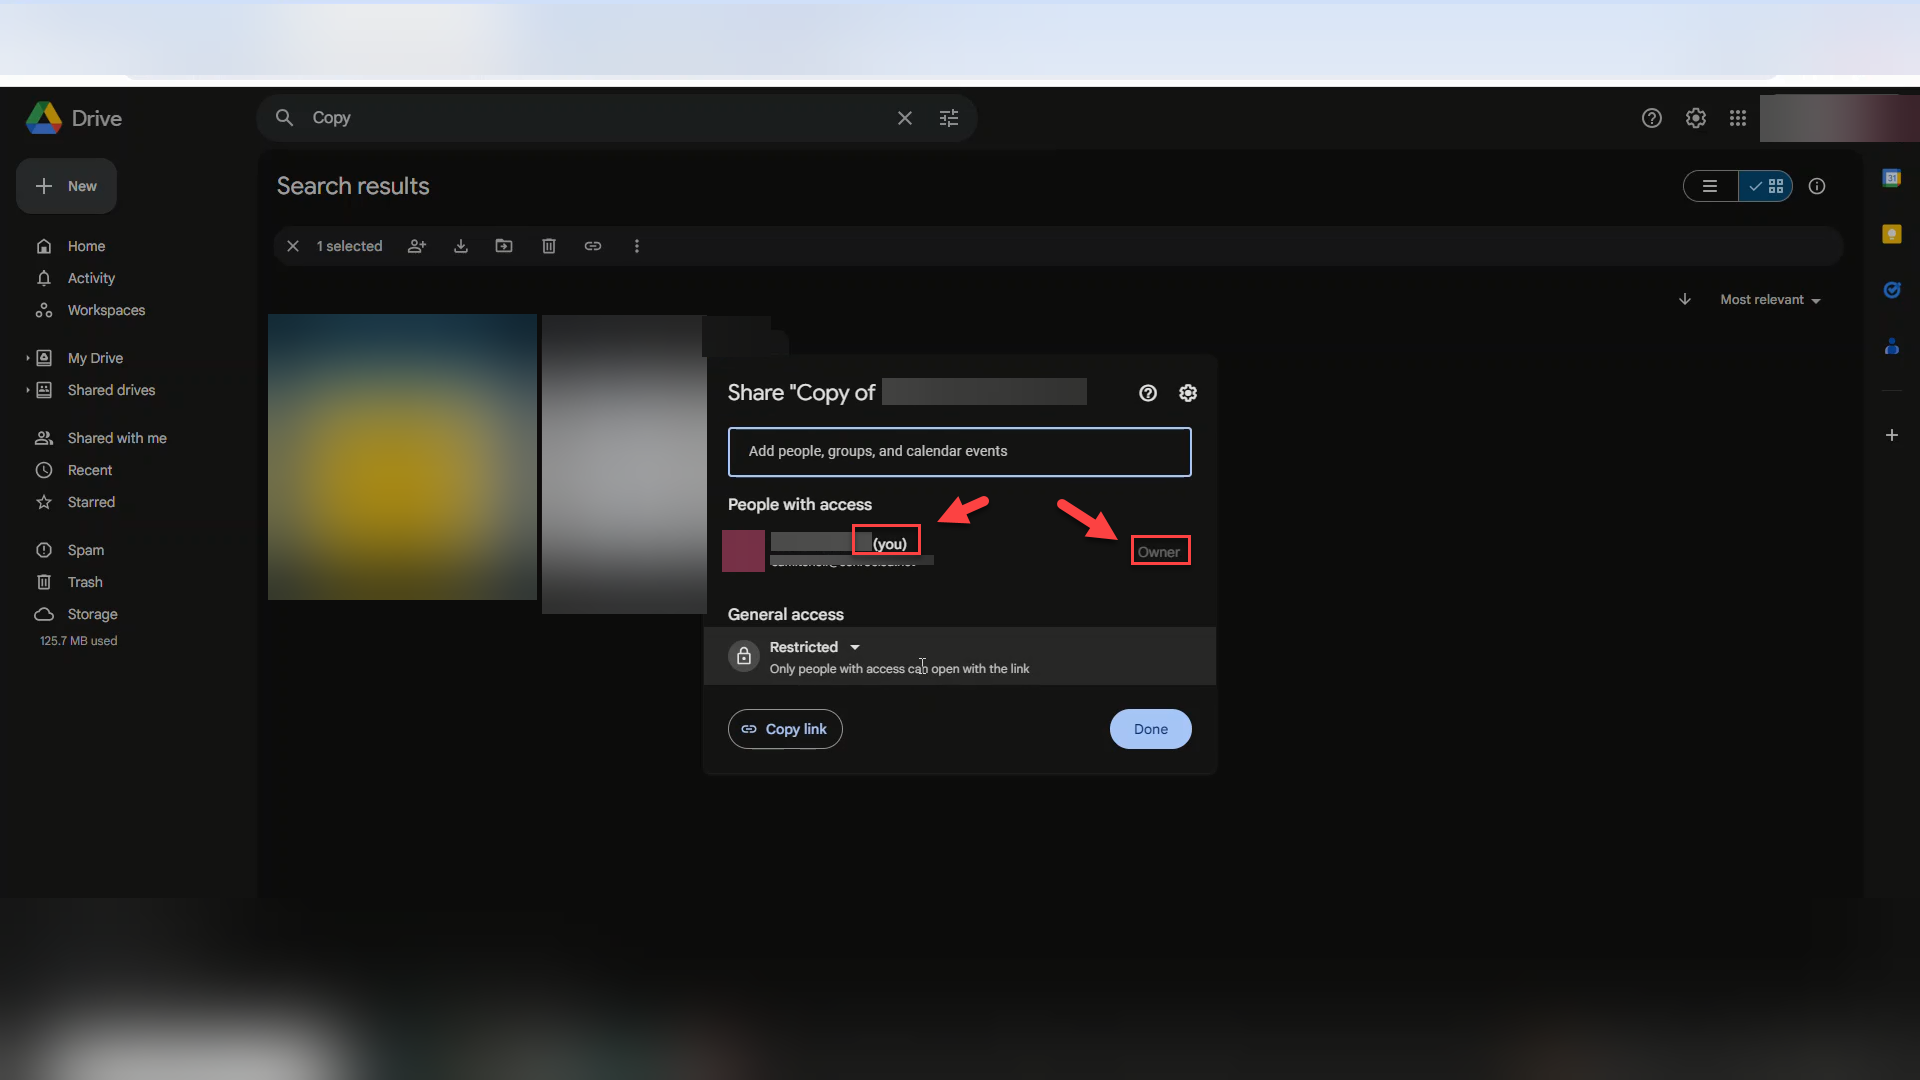Switch to list layout view

point(1710,186)
